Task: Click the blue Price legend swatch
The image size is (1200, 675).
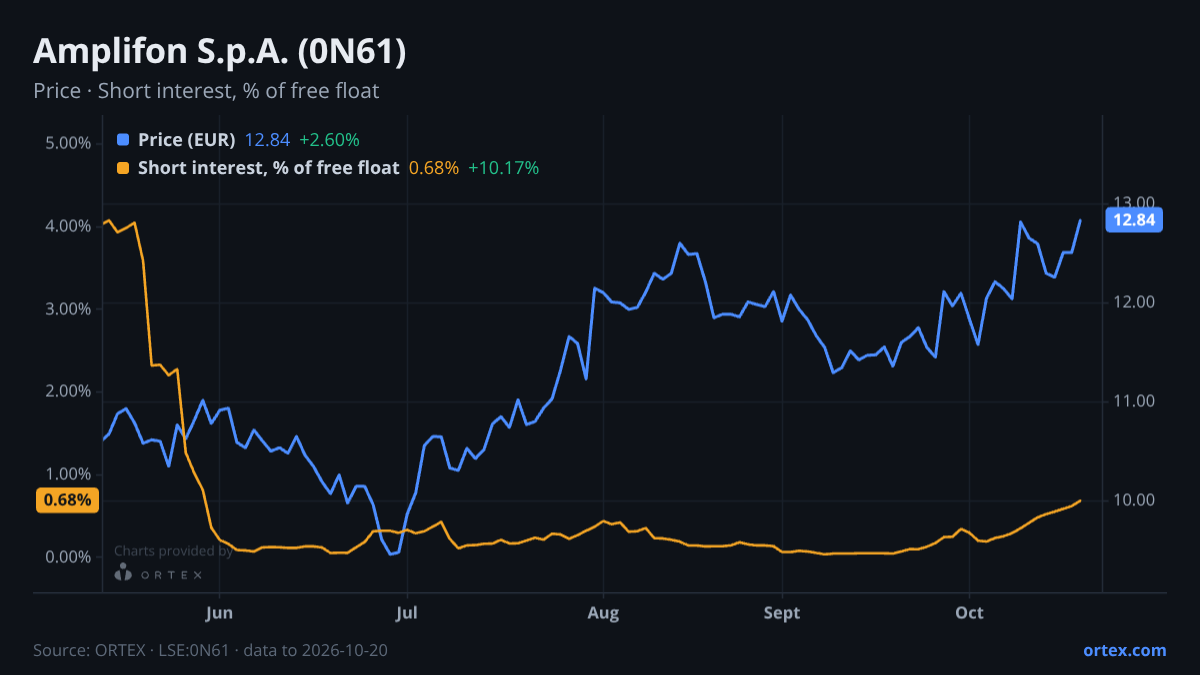Action: tap(123, 140)
